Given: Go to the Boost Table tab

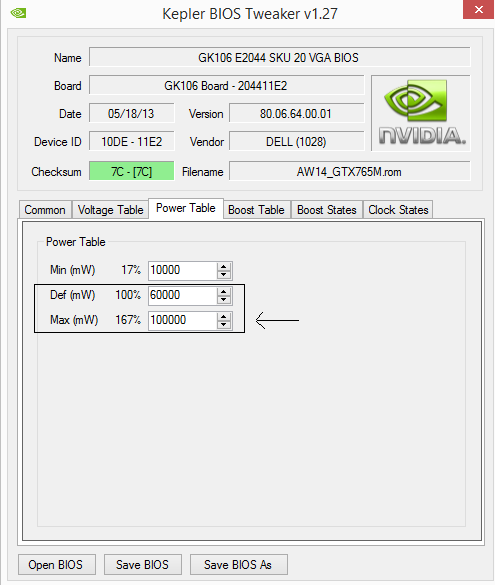Looking at the screenshot, I should point(256,210).
